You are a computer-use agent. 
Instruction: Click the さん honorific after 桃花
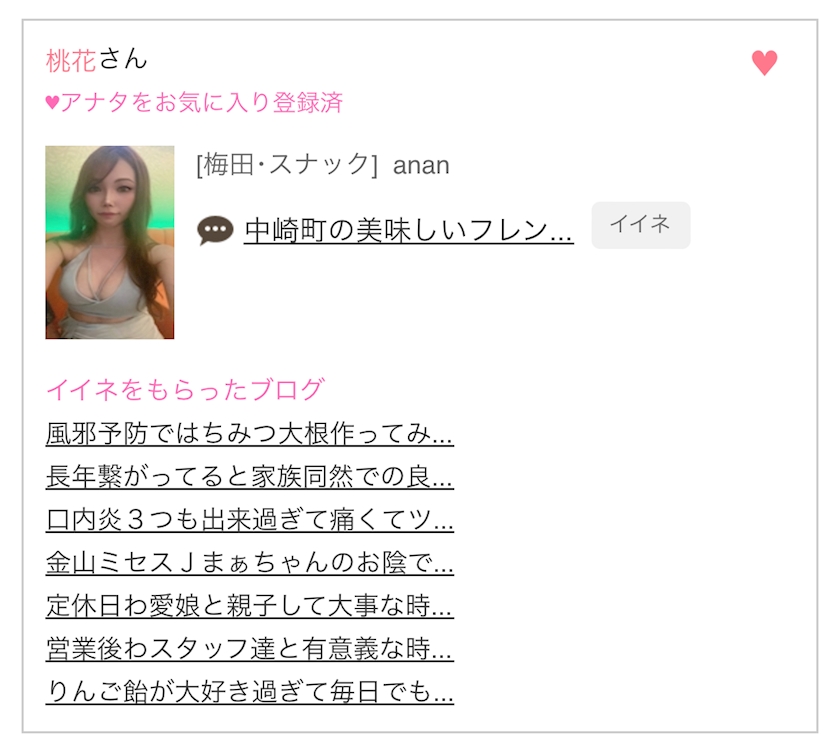[x=123, y=59]
